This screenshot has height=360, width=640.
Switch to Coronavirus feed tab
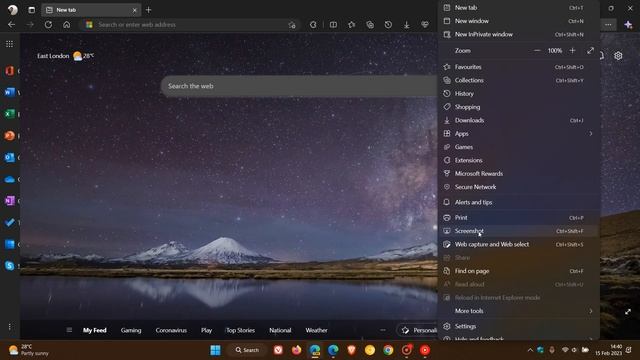pos(171,330)
